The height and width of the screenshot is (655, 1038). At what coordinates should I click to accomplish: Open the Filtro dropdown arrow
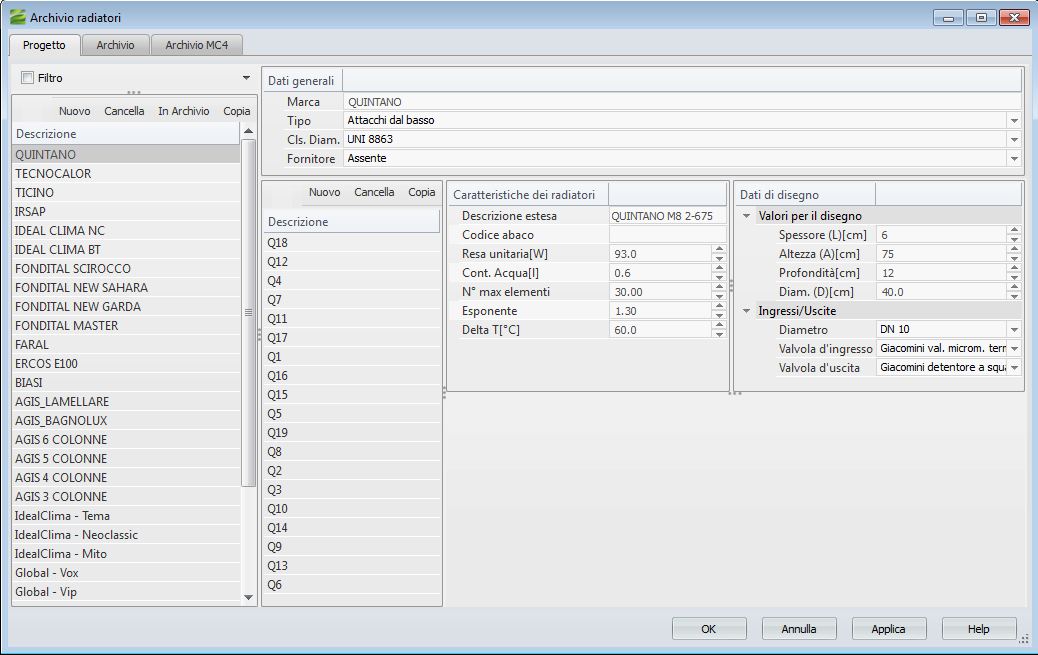point(246,78)
